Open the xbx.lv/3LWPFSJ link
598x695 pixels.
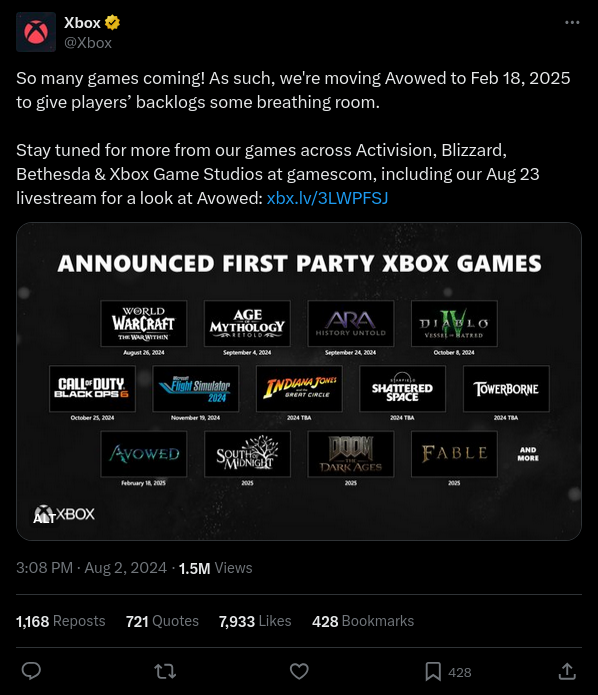327,198
